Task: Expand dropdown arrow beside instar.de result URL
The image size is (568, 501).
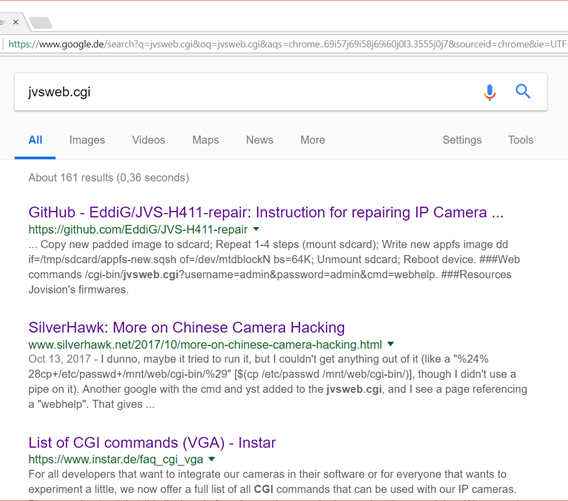Action: [x=212, y=459]
